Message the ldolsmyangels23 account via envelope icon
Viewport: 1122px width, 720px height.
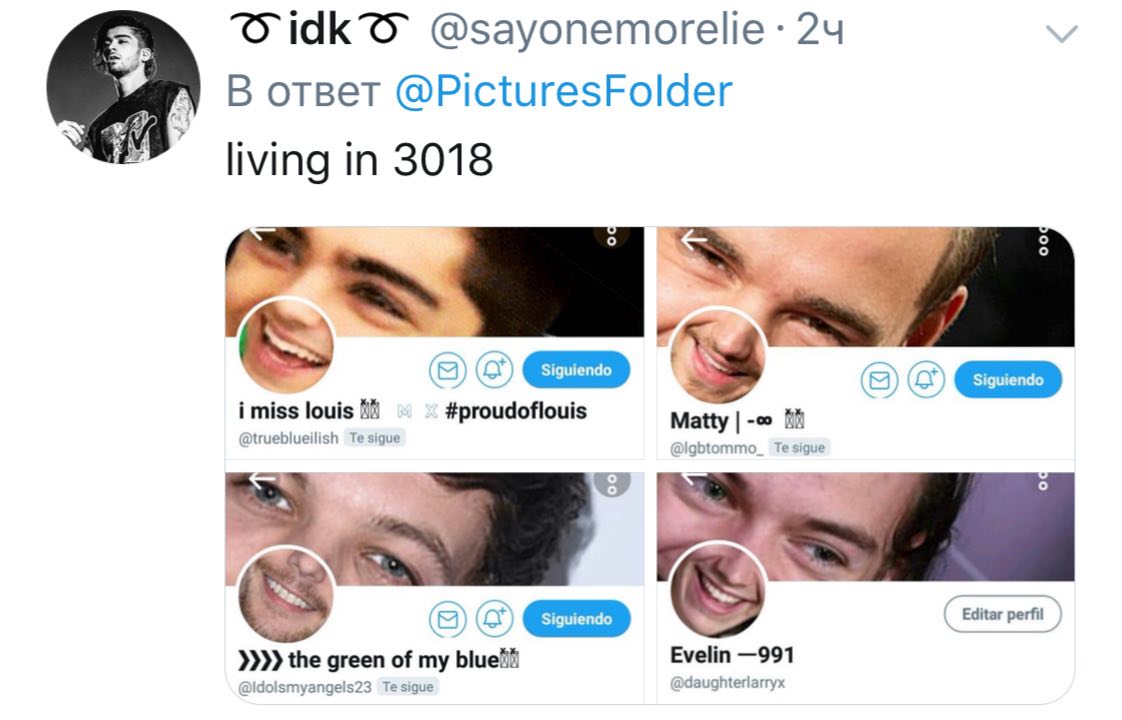pyautogui.click(x=448, y=619)
